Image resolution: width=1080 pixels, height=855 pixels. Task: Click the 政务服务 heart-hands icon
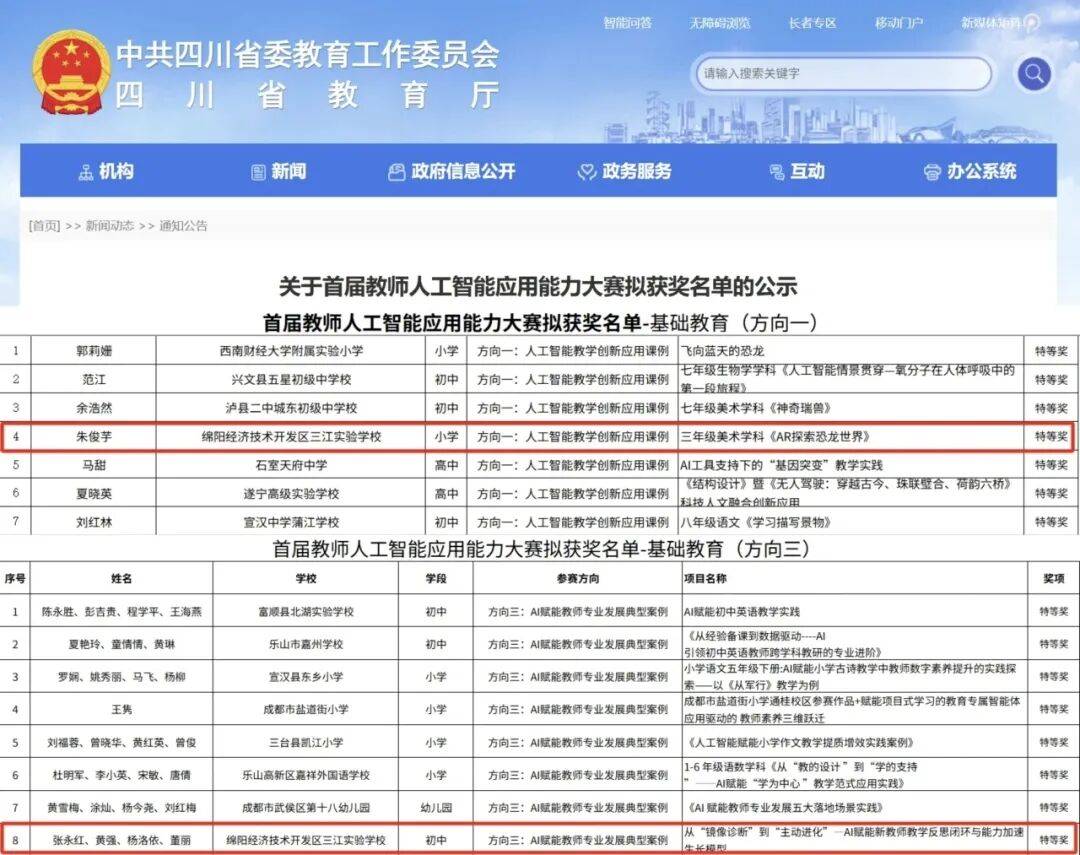click(x=587, y=172)
